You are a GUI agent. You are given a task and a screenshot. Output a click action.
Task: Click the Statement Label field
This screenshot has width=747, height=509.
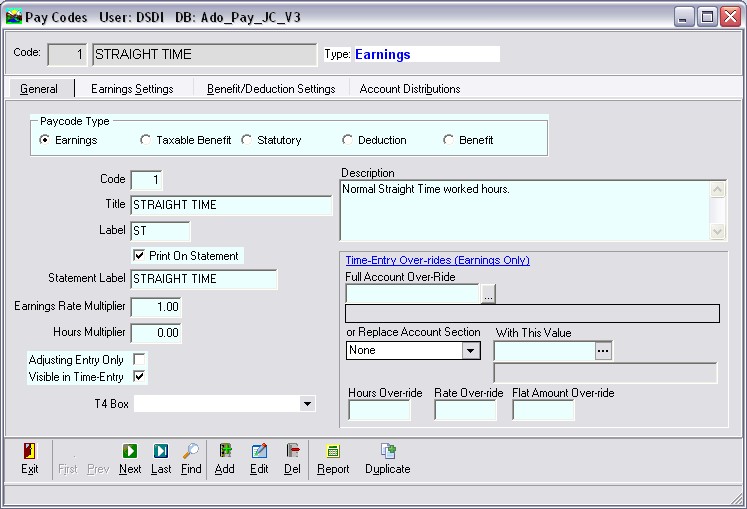click(204, 279)
